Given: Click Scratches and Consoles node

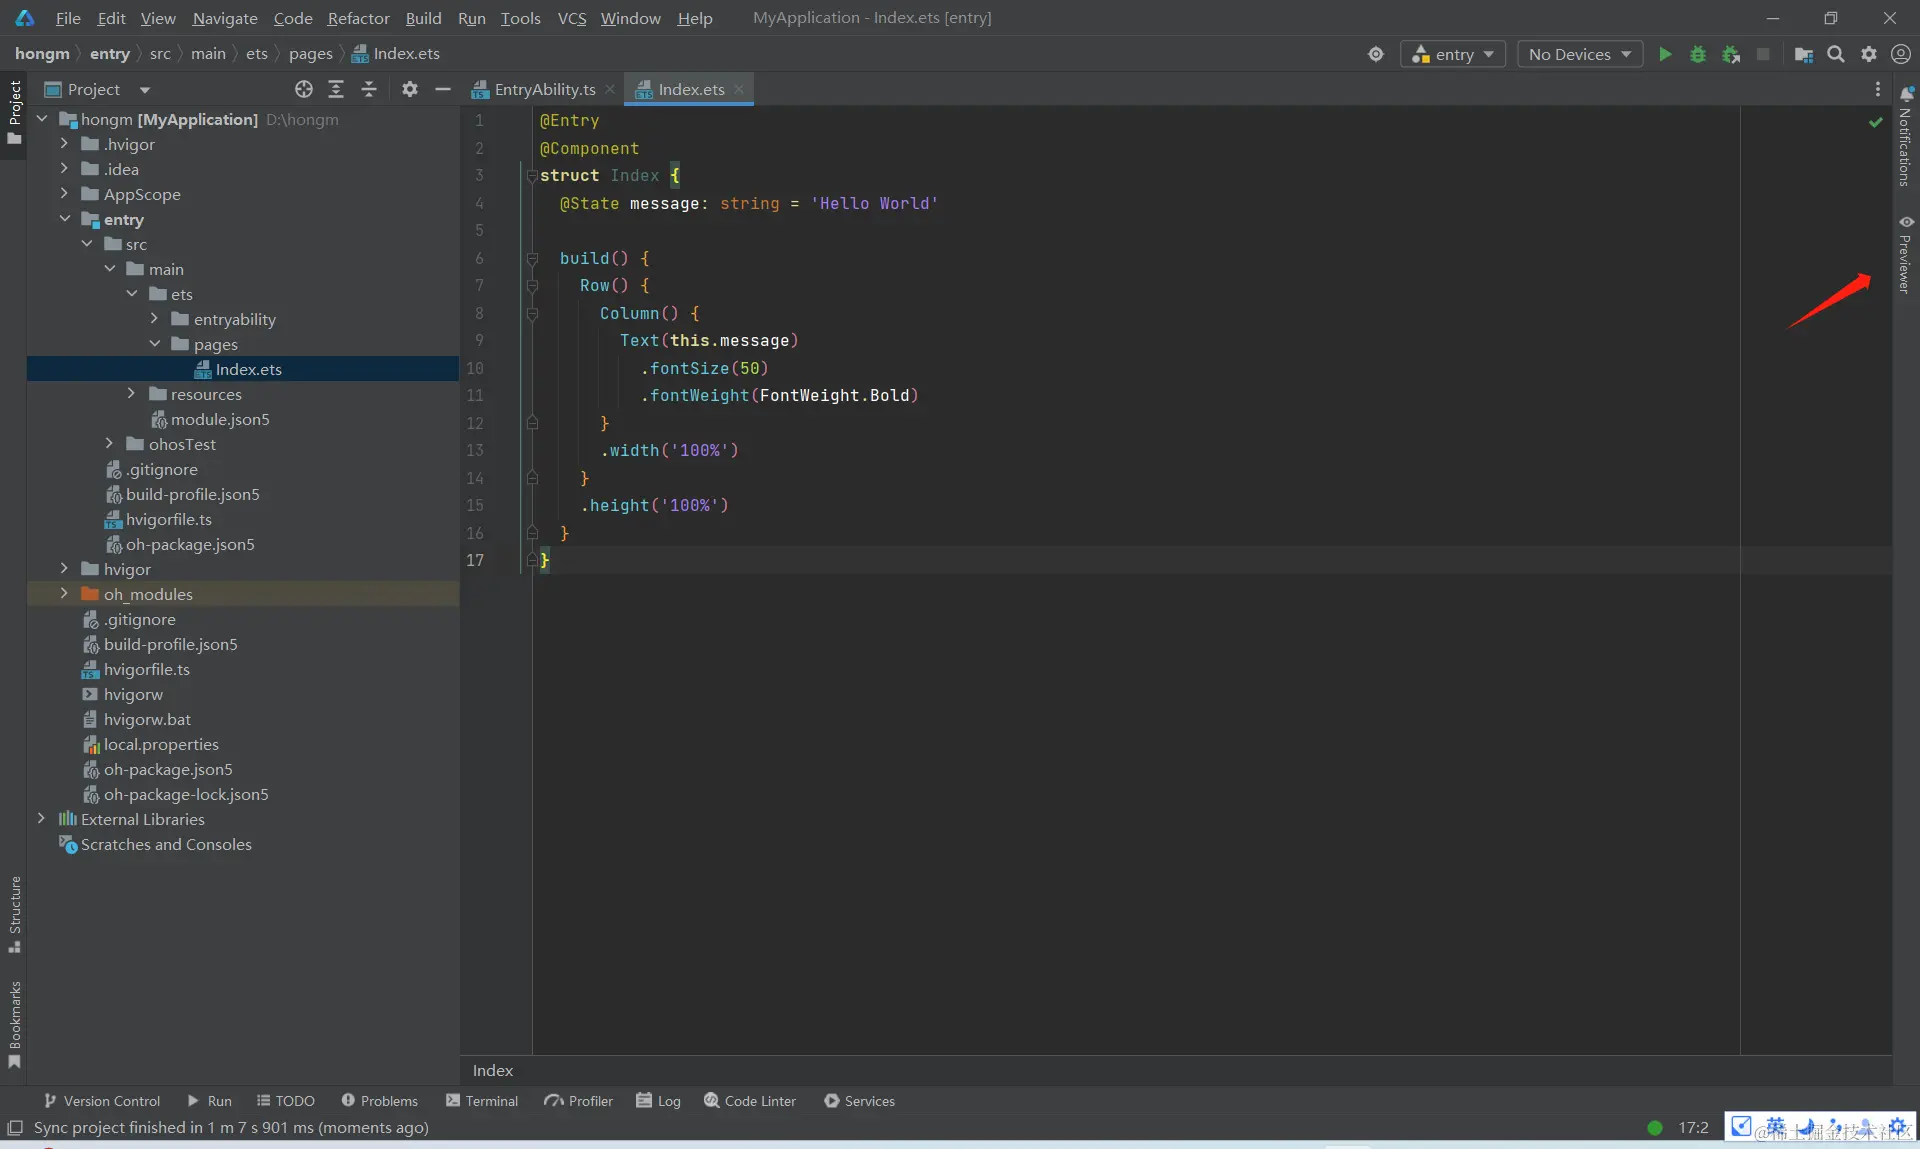Looking at the screenshot, I should [166, 844].
